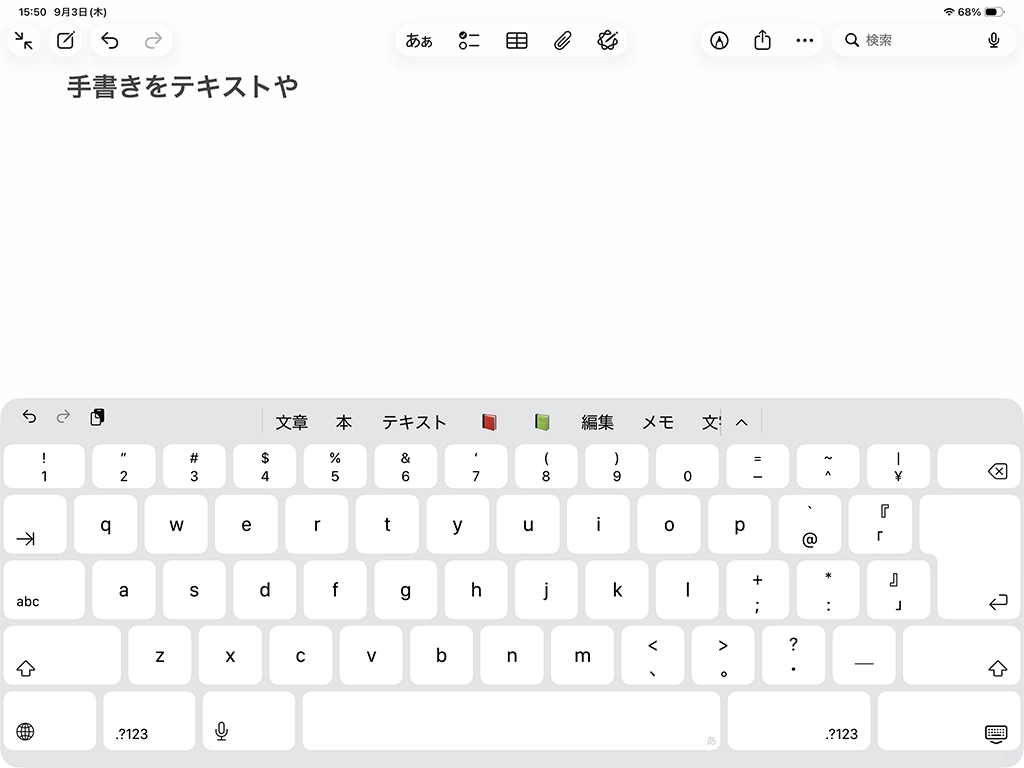This screenshot has width=1024, height=768.
Task: Switch keyboard language with the globe key
Action: click(x=50, y=721)
